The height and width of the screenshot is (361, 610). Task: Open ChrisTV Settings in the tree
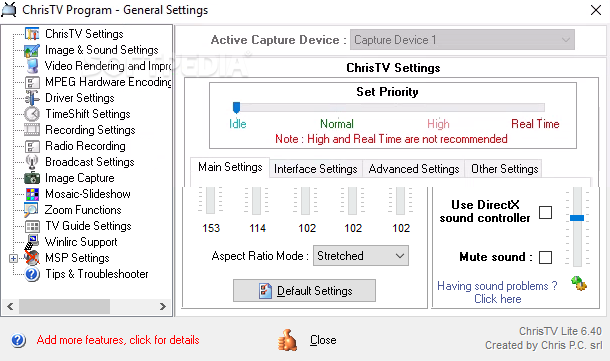coord(84,34)
